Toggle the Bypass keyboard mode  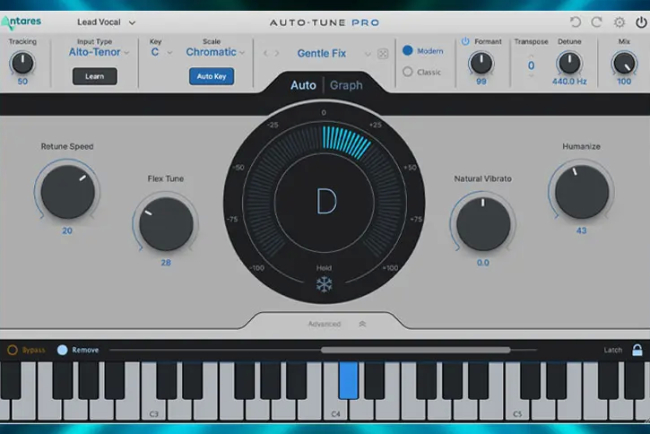click(x=12, y=350)
